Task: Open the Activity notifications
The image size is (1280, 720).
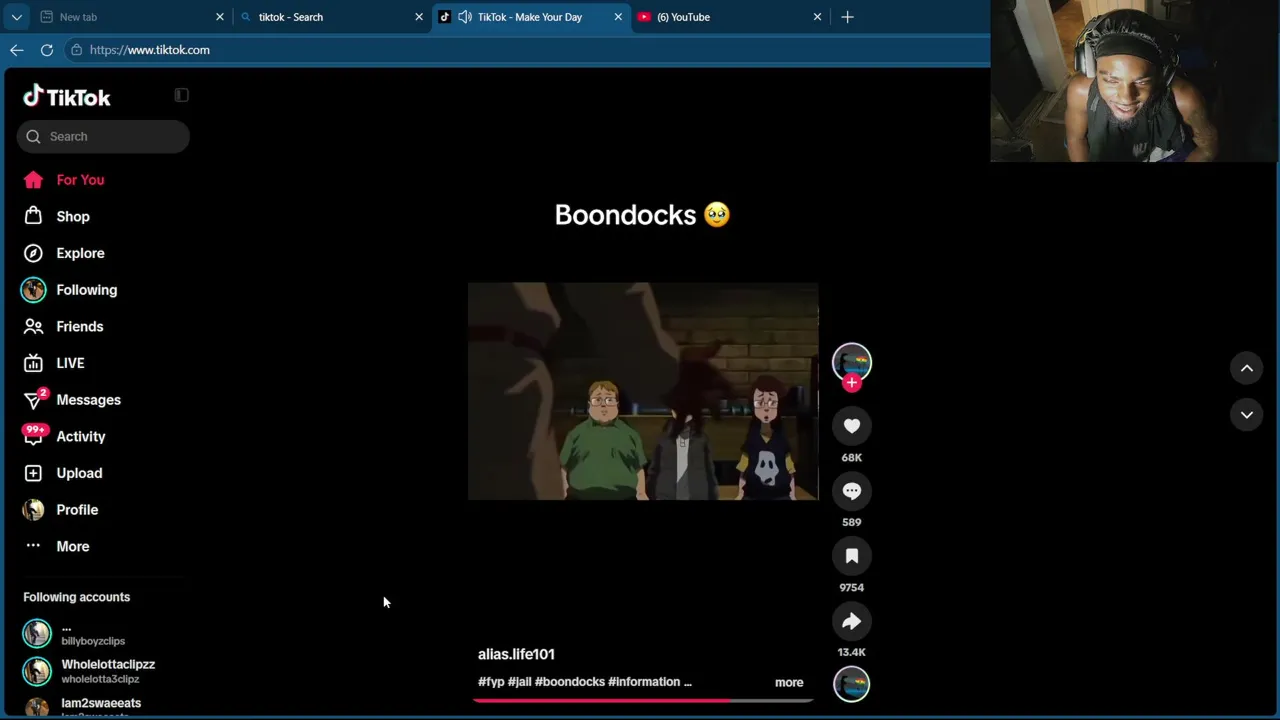Action: [64, 436]
